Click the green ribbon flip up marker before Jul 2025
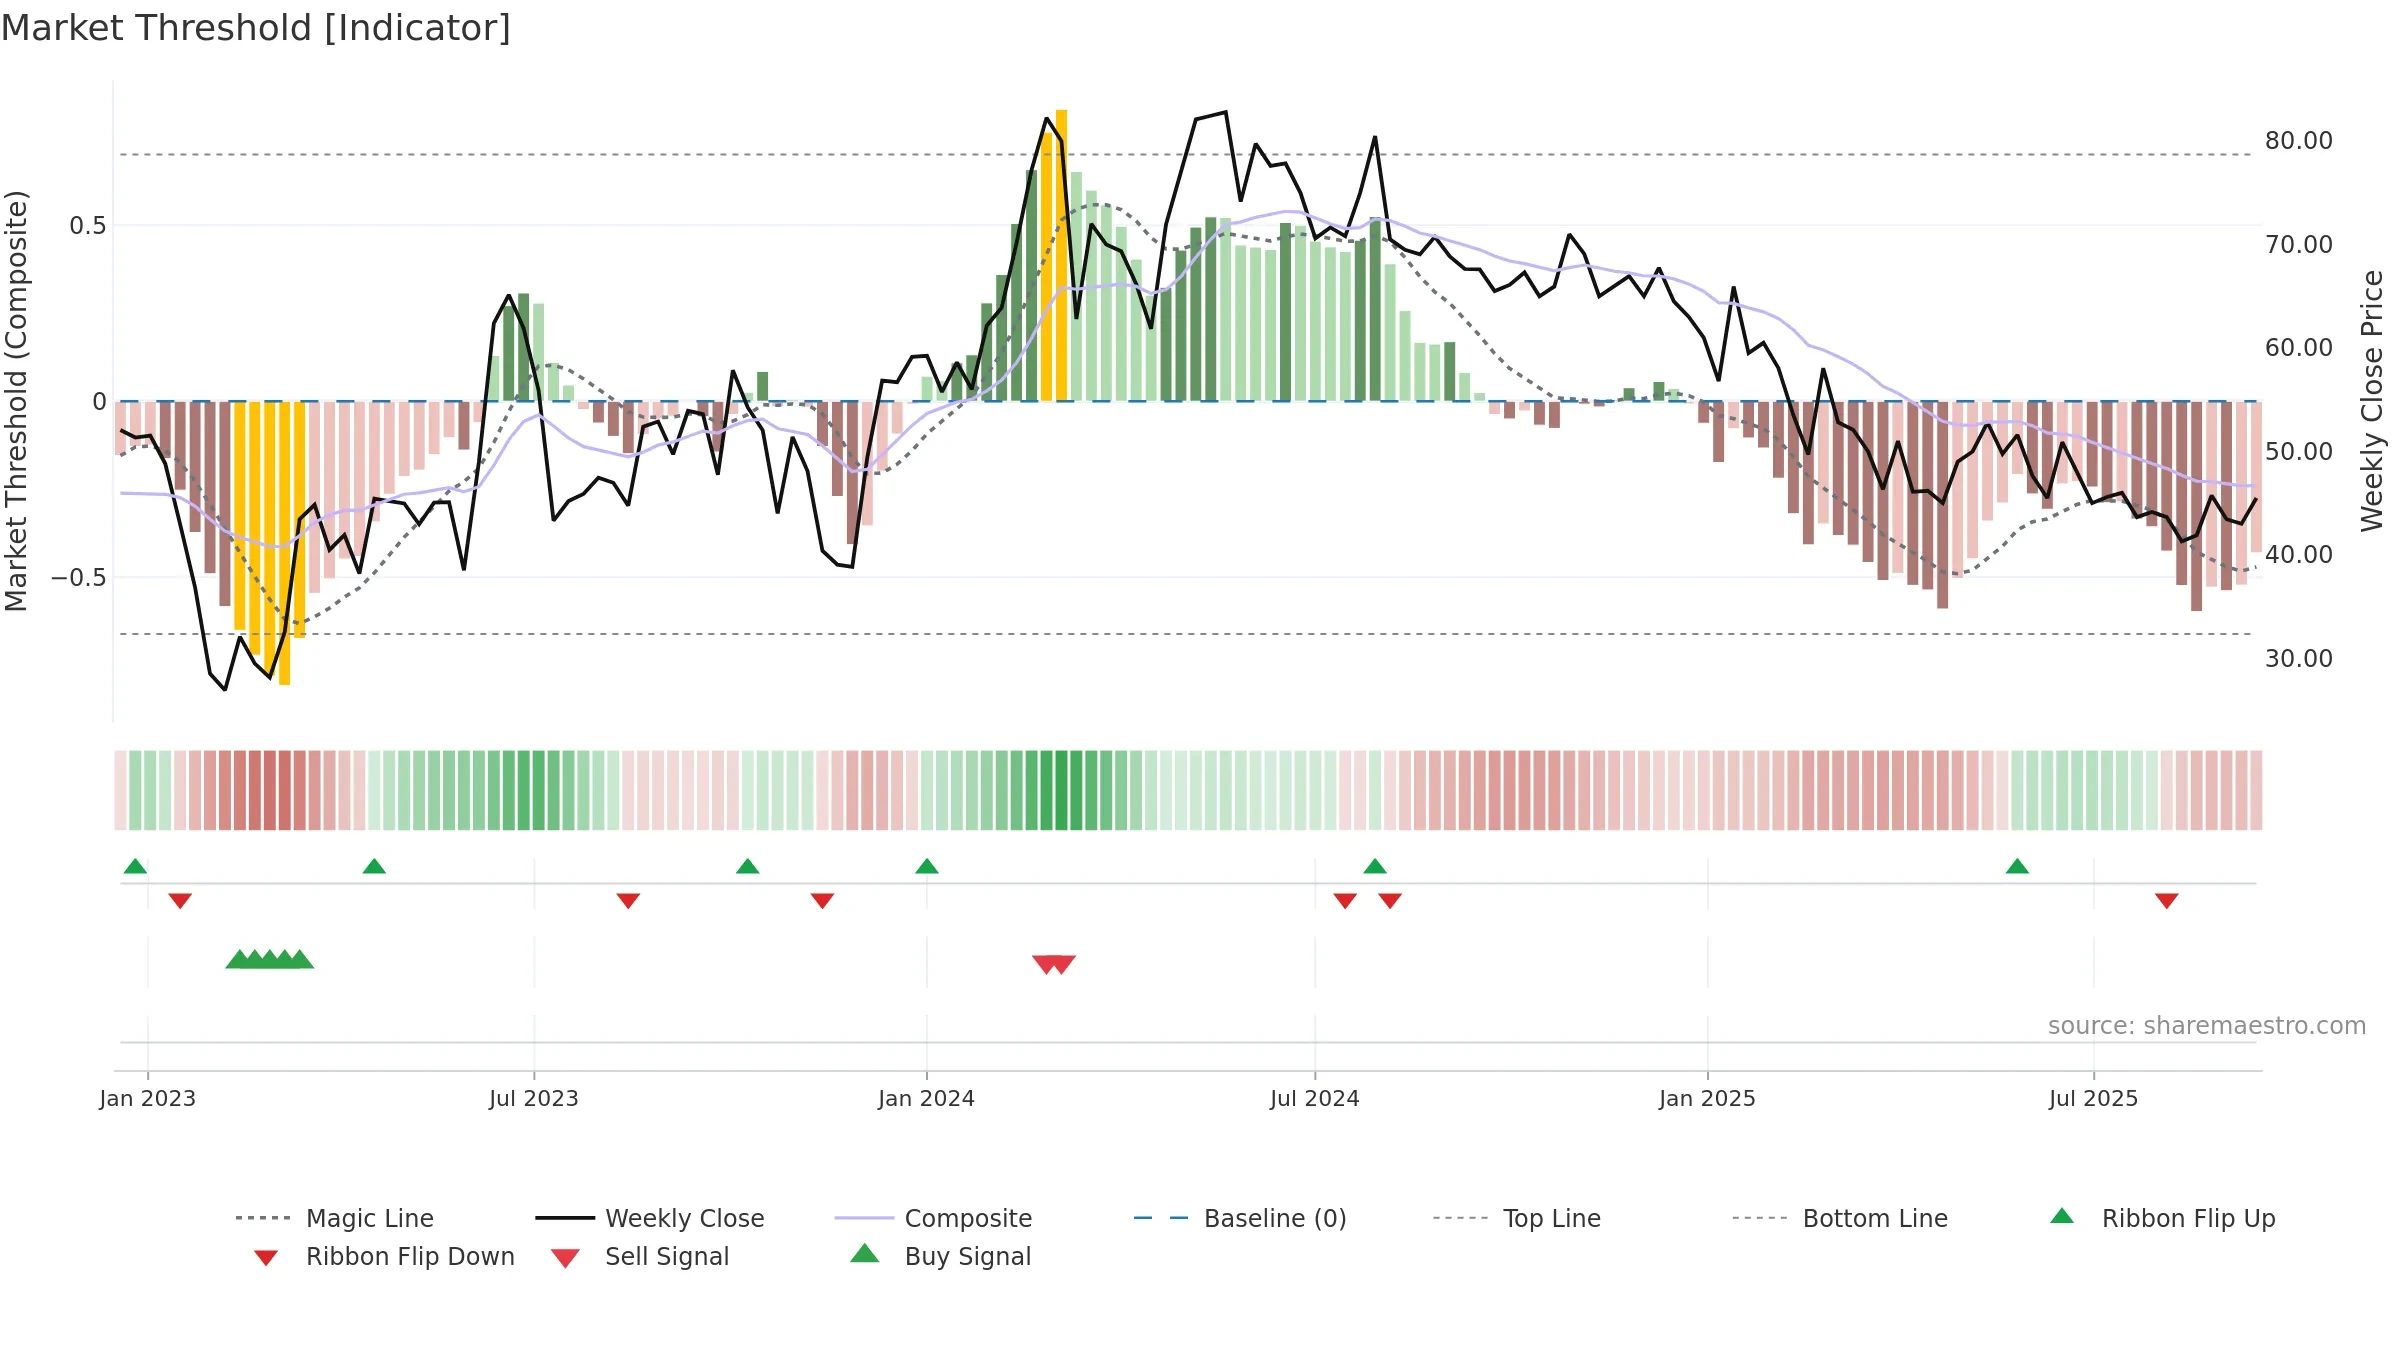This screenshot has width=2400, height=1350. tap(2017, 866)
